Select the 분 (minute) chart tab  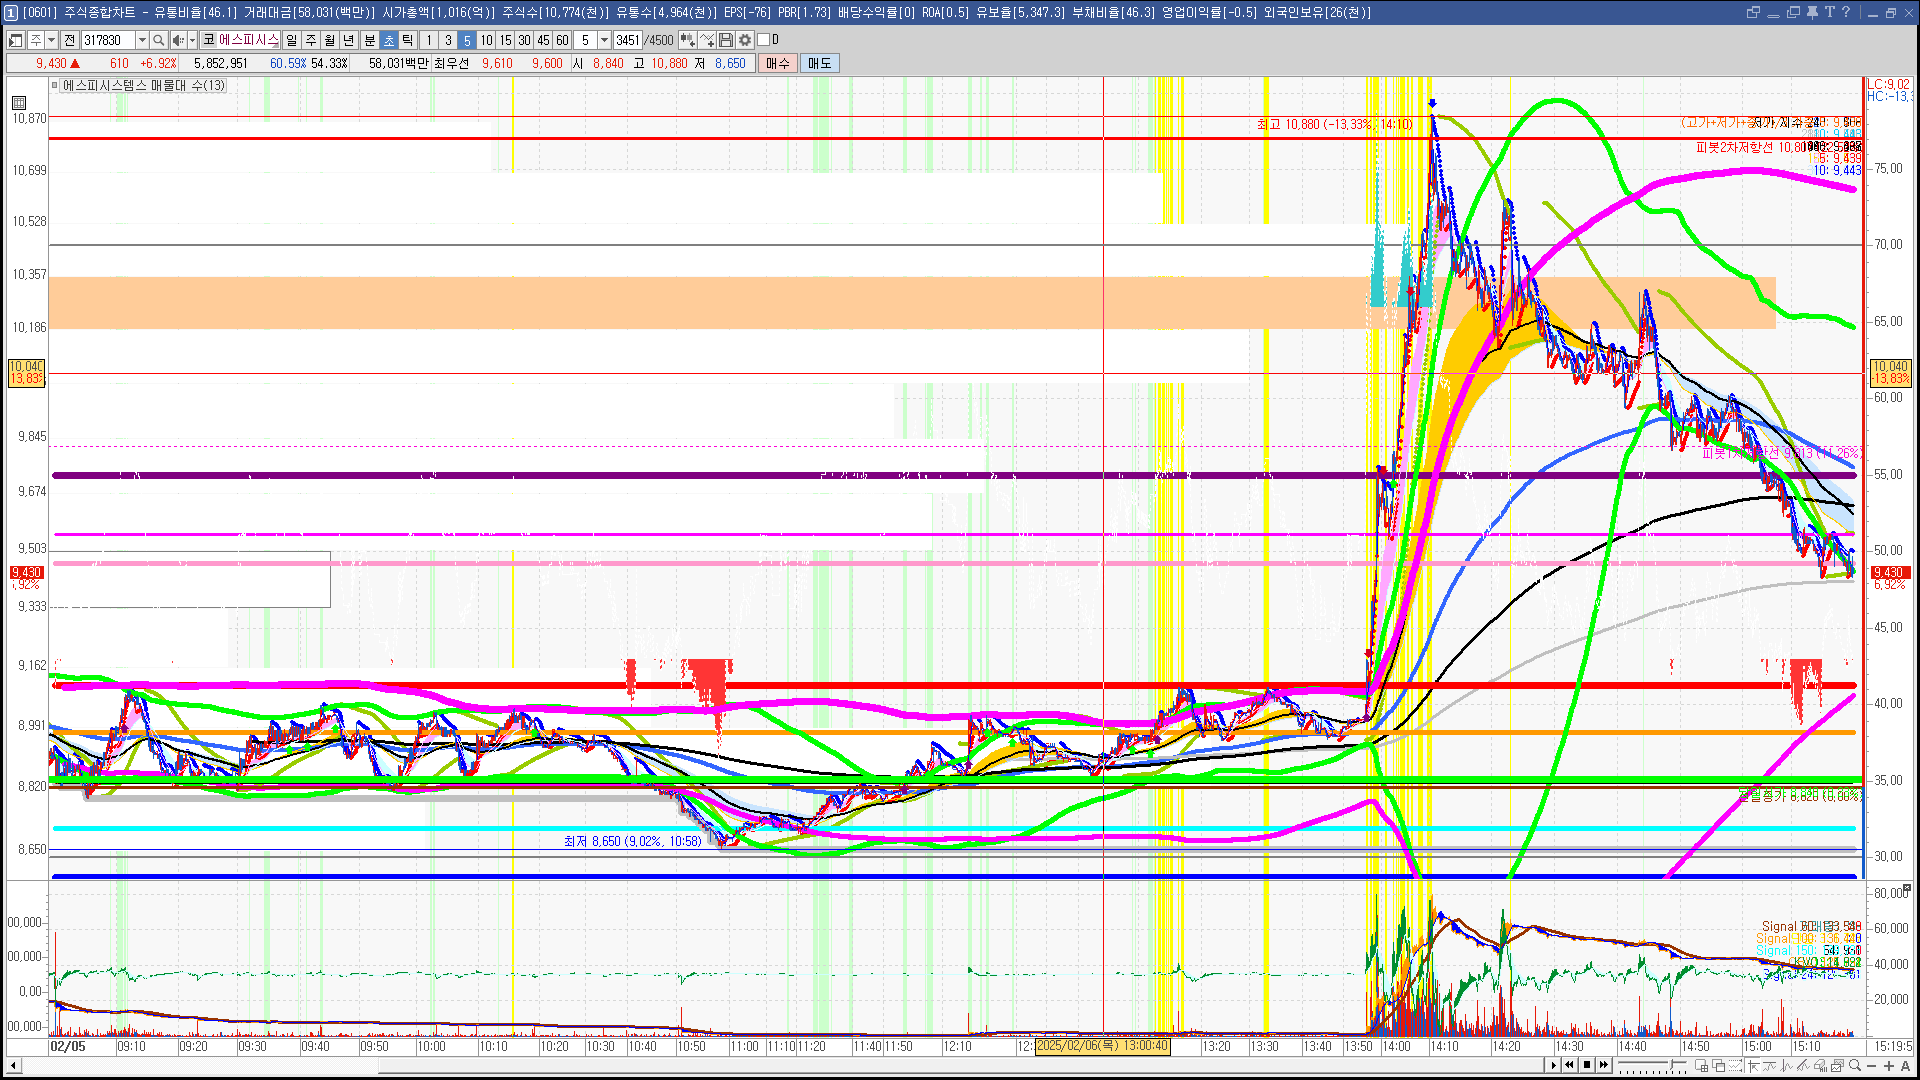click(369, 40)
